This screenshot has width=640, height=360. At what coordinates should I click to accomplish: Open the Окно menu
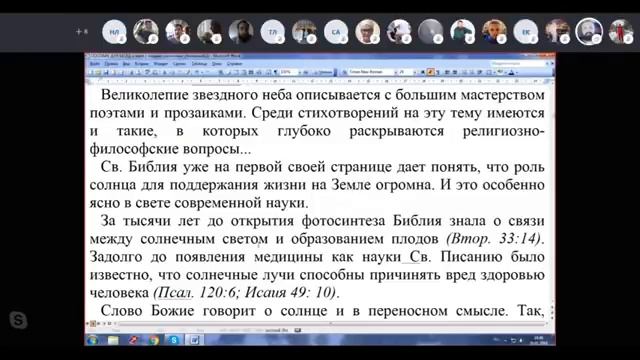coord(217,64)
